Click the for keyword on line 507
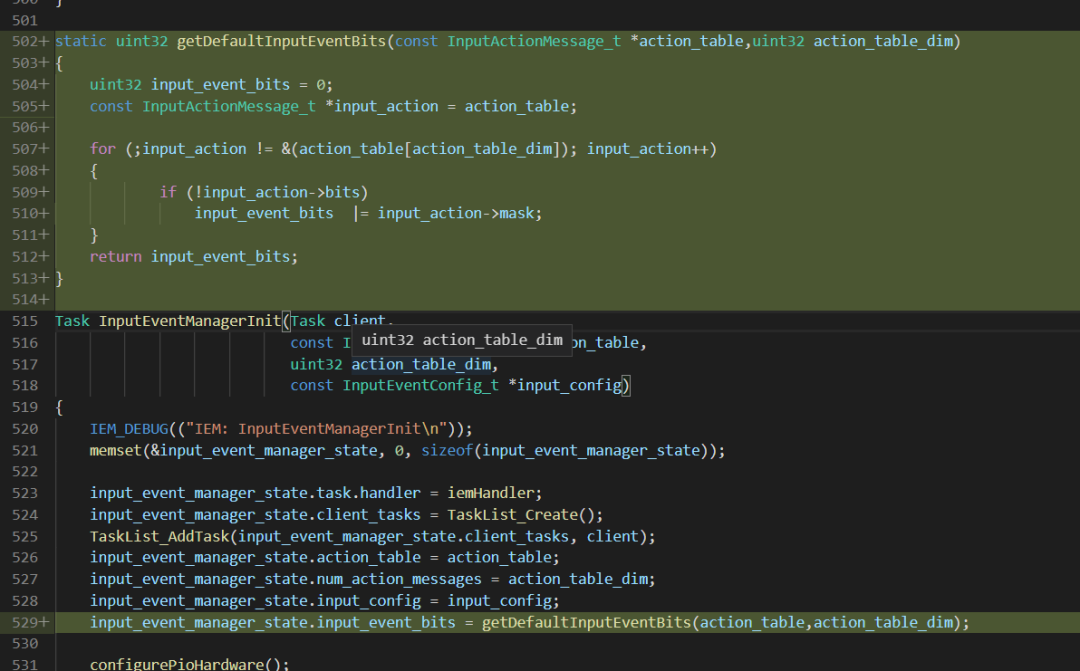Screen dimensions: 1080x671 [x=103, y=149]
